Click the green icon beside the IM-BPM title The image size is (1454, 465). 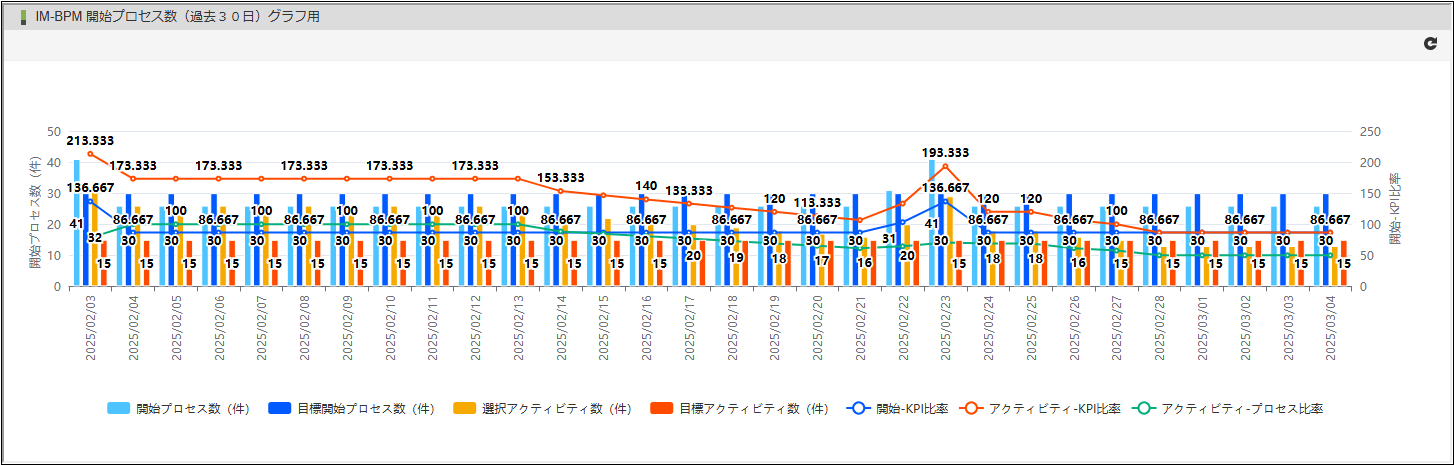(x=24, y=17)
